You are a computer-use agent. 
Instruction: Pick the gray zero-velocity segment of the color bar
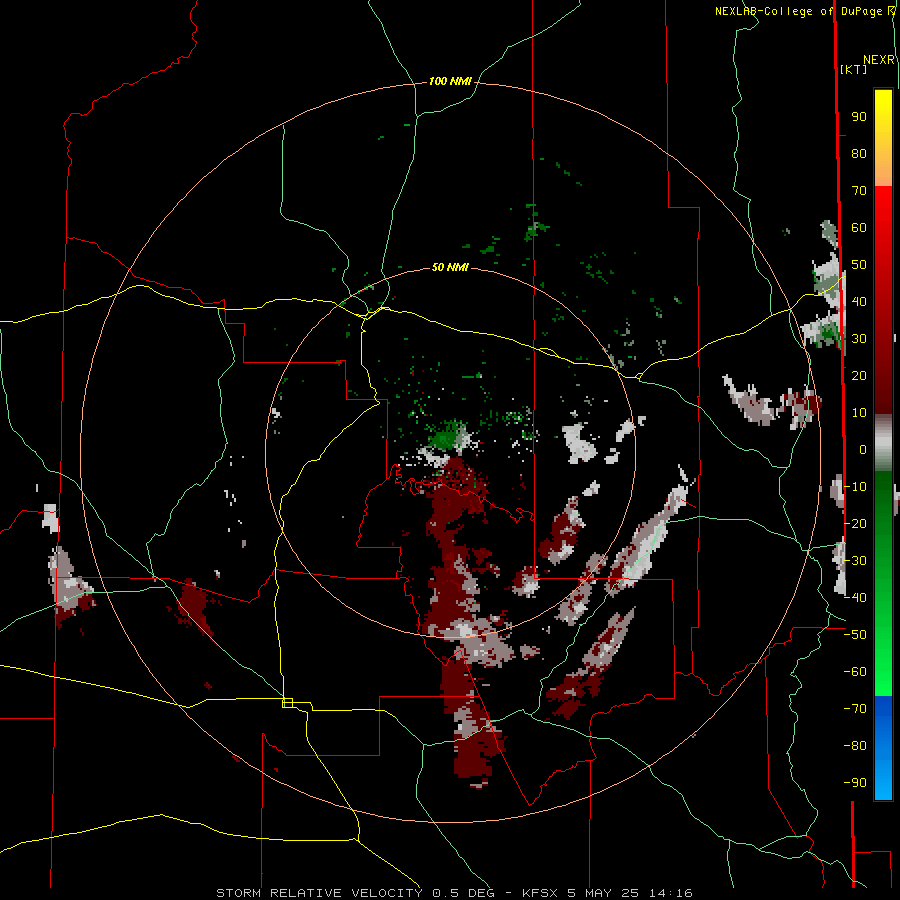click(883, 443)
